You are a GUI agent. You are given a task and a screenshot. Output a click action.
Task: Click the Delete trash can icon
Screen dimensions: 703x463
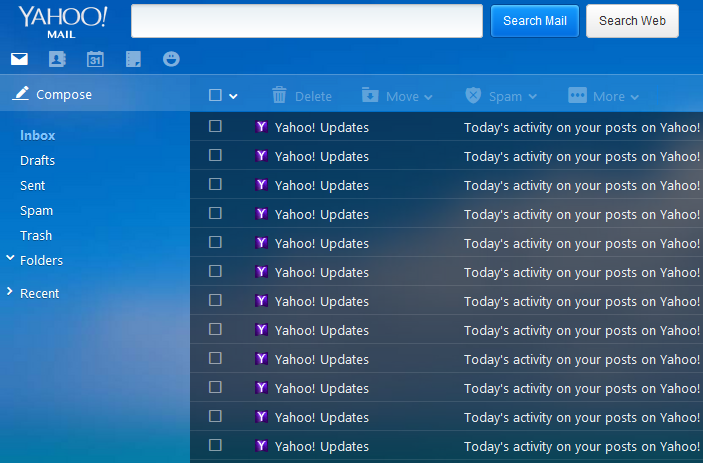click(x=279, y=95)
